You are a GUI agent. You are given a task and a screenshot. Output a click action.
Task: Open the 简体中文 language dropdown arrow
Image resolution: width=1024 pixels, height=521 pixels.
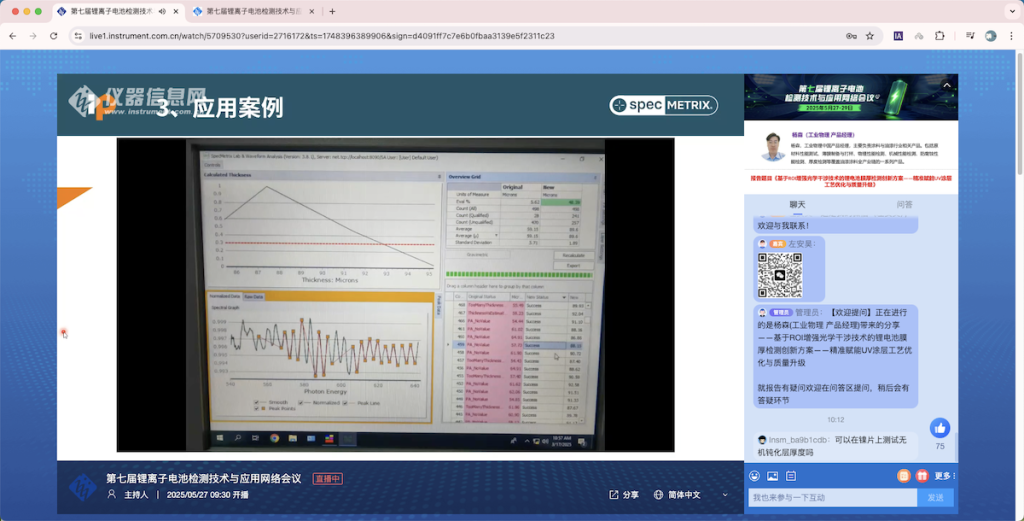725,495
